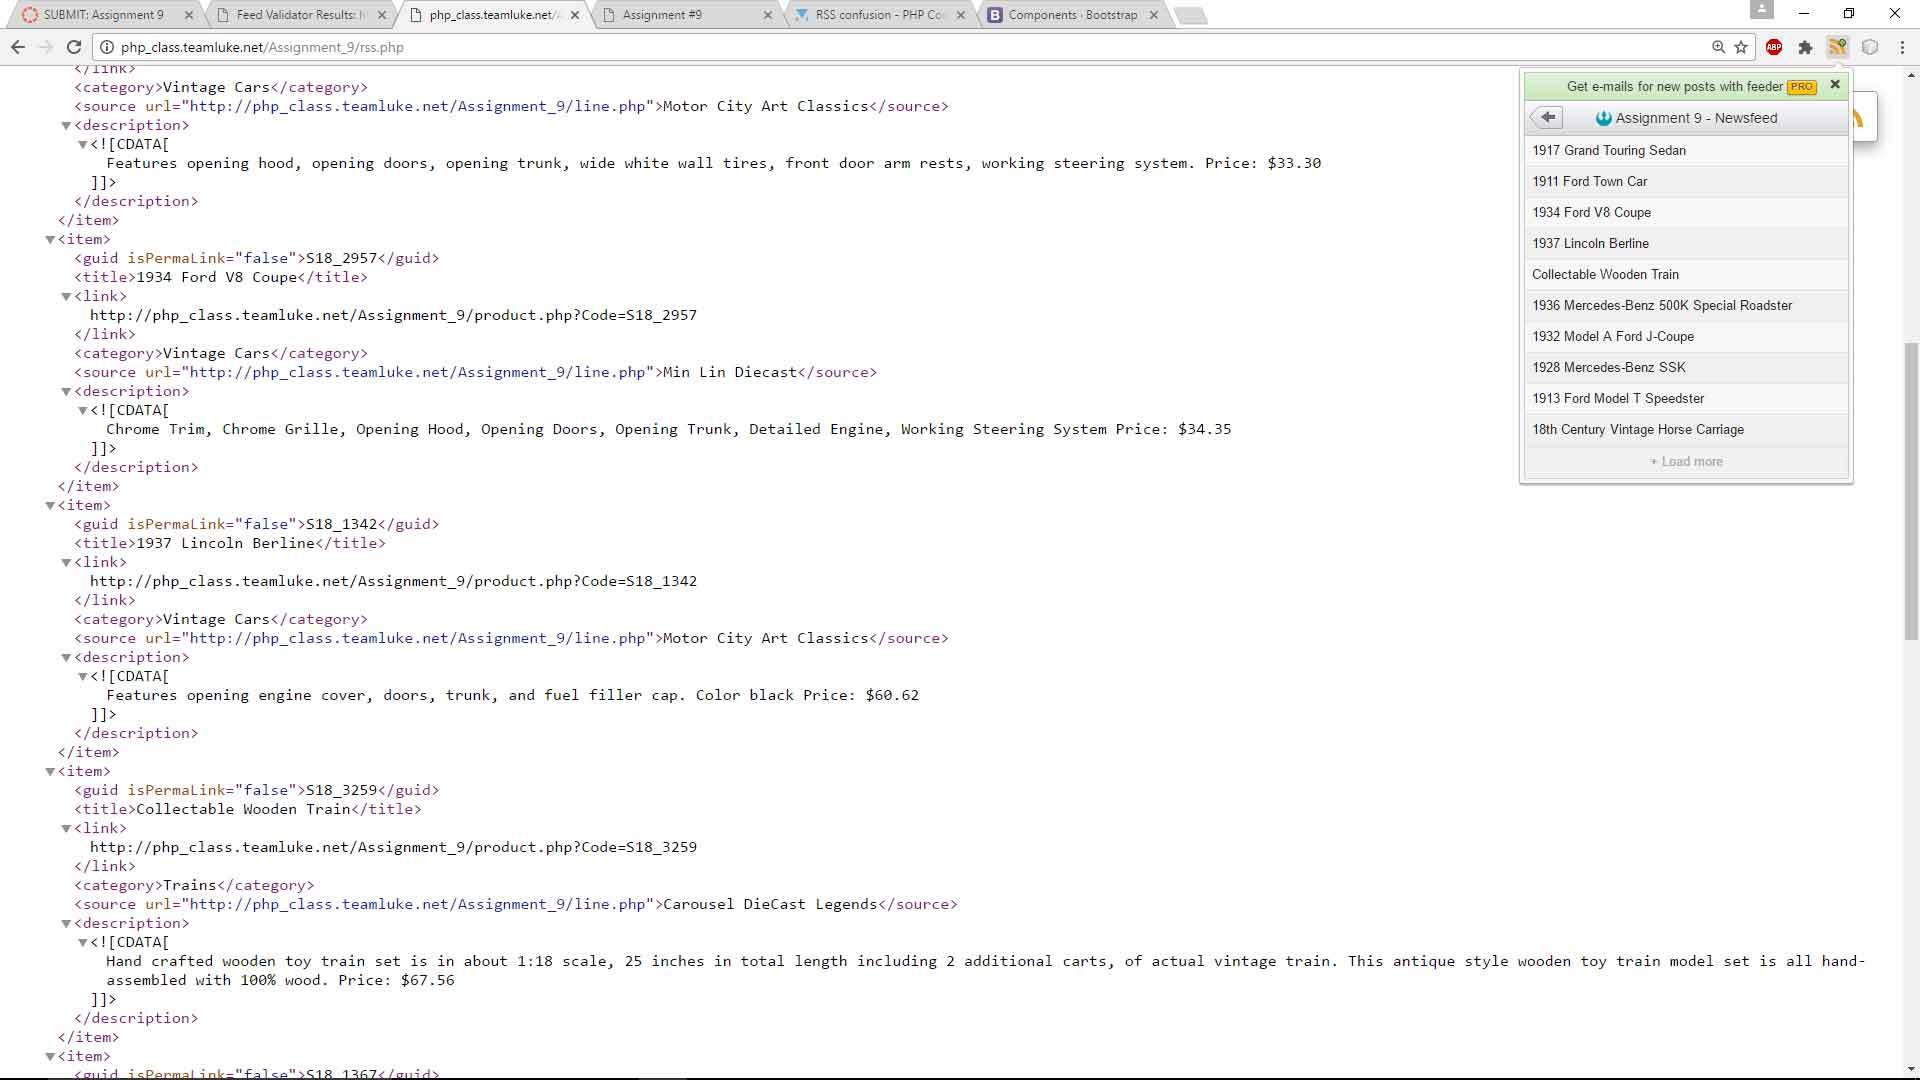Collapse the 1934 Ford V8 Coupe item node

point(50,239)
